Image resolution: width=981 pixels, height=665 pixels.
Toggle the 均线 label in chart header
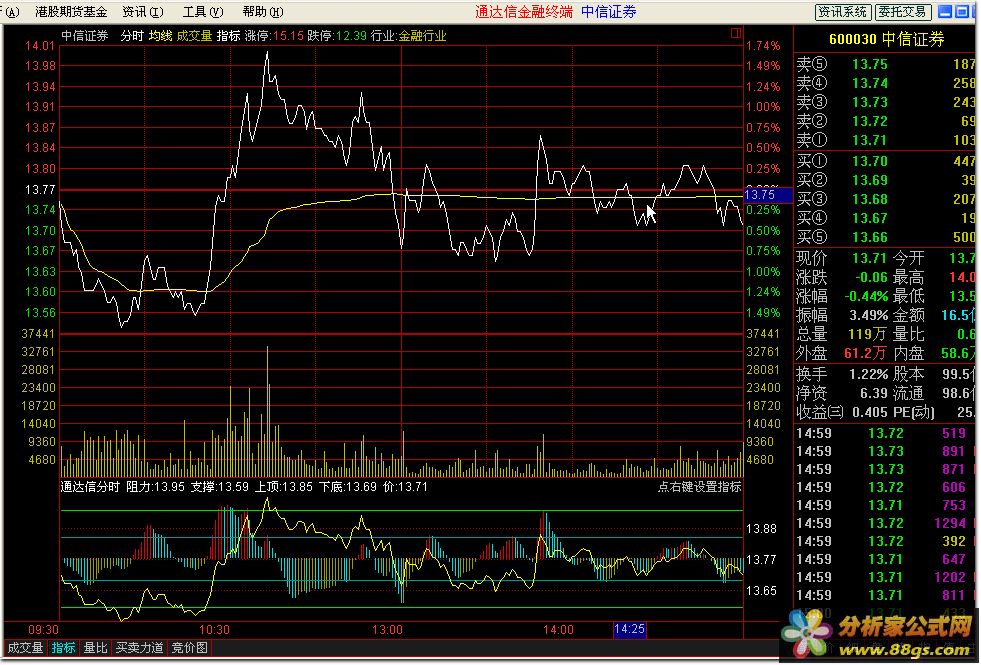160,36
